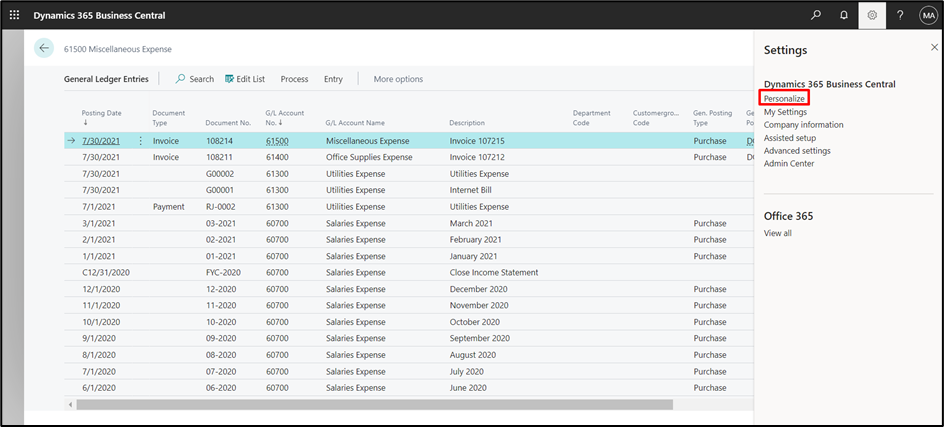Select the 01-2021 document number cell
Viewport: 944px width, 427px height.
221,256
